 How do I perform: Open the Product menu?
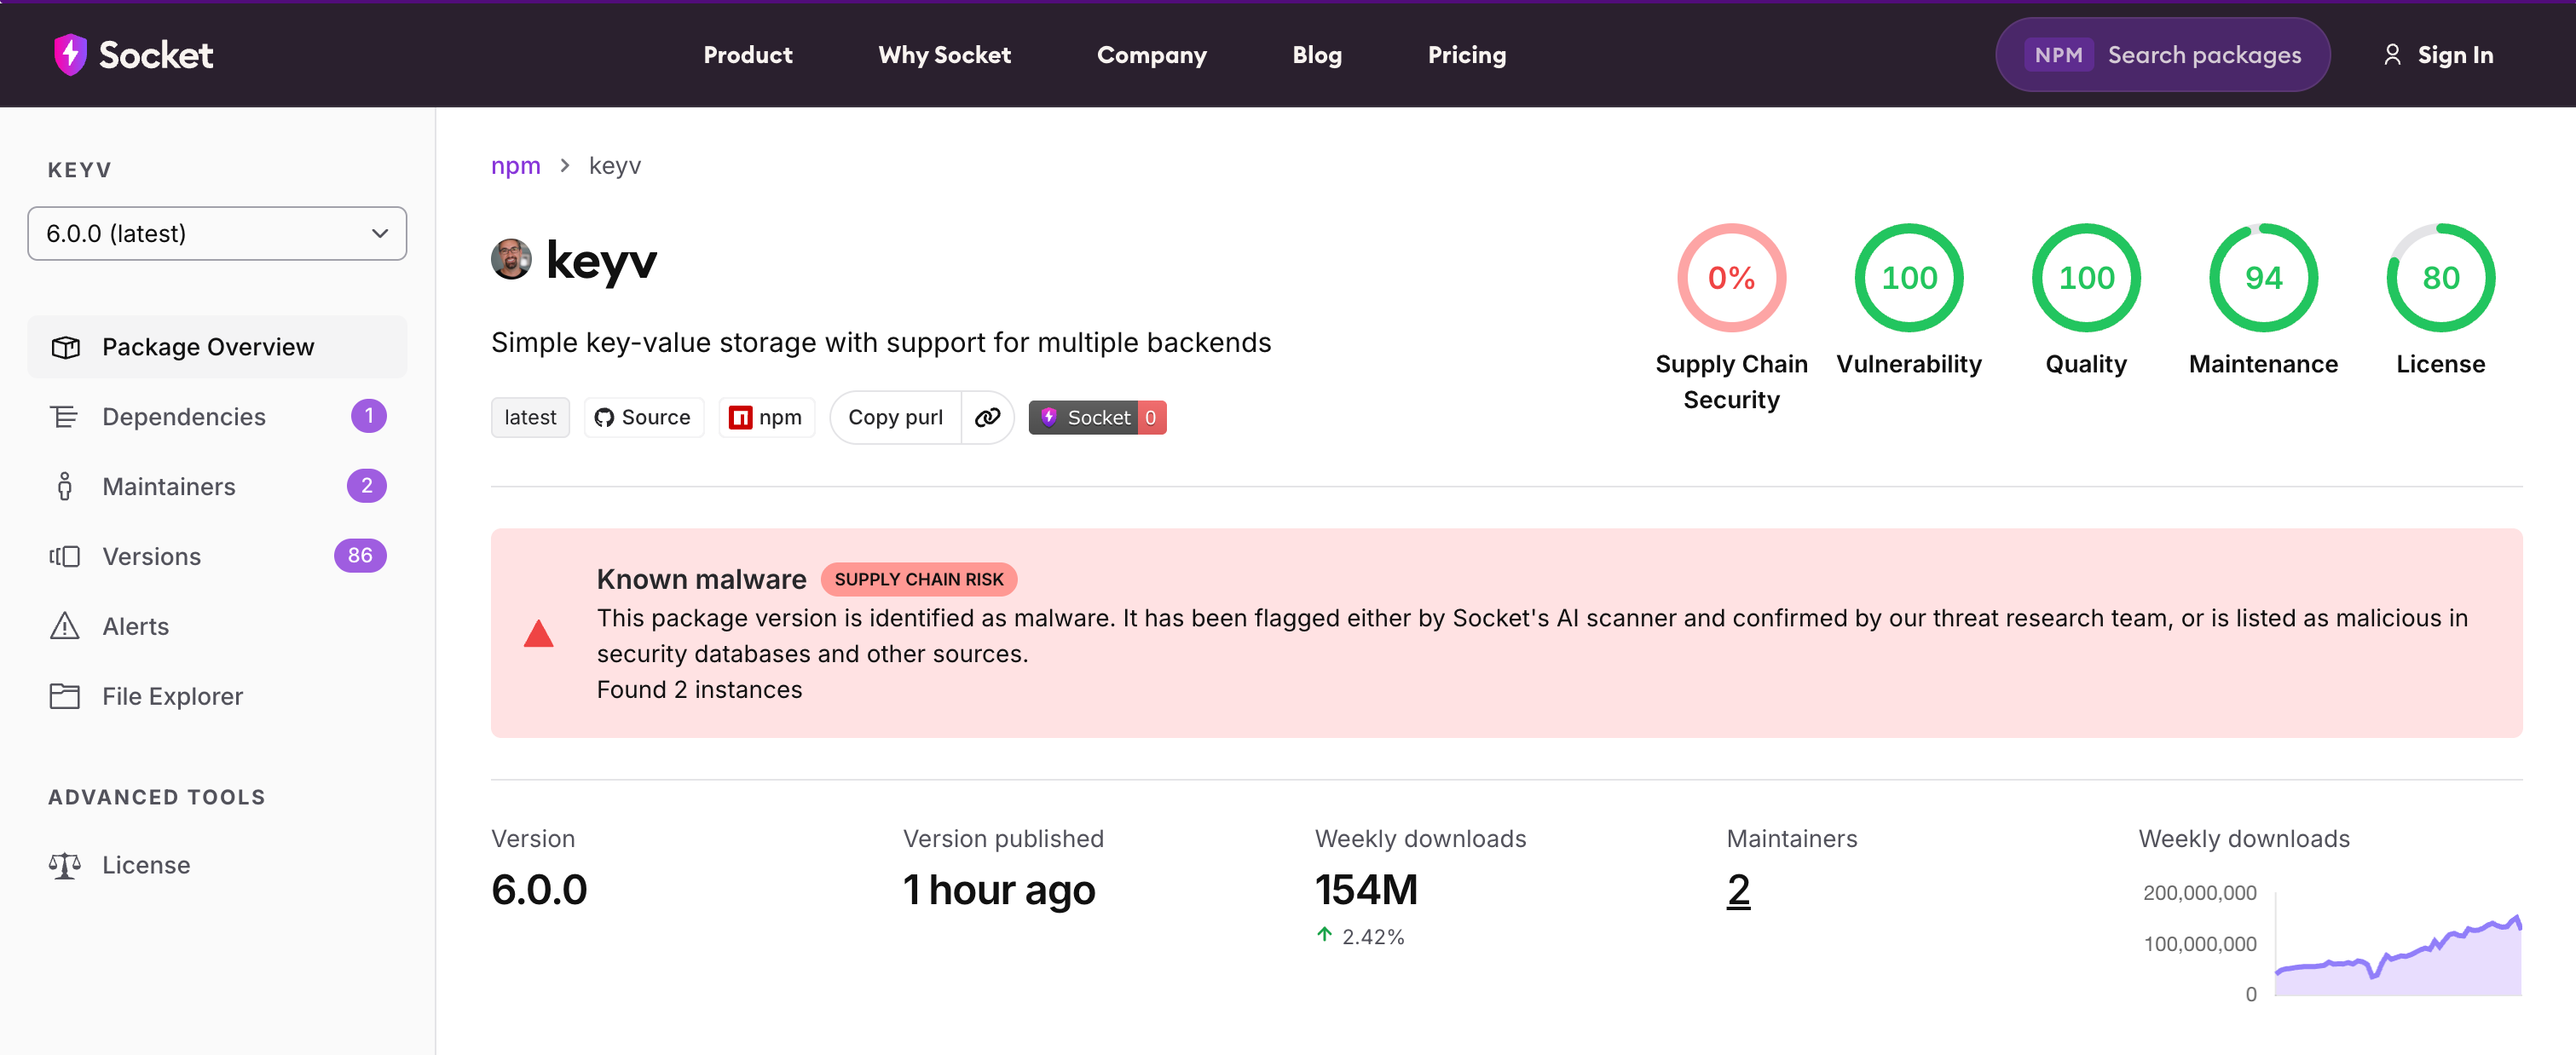click(747, 55)
